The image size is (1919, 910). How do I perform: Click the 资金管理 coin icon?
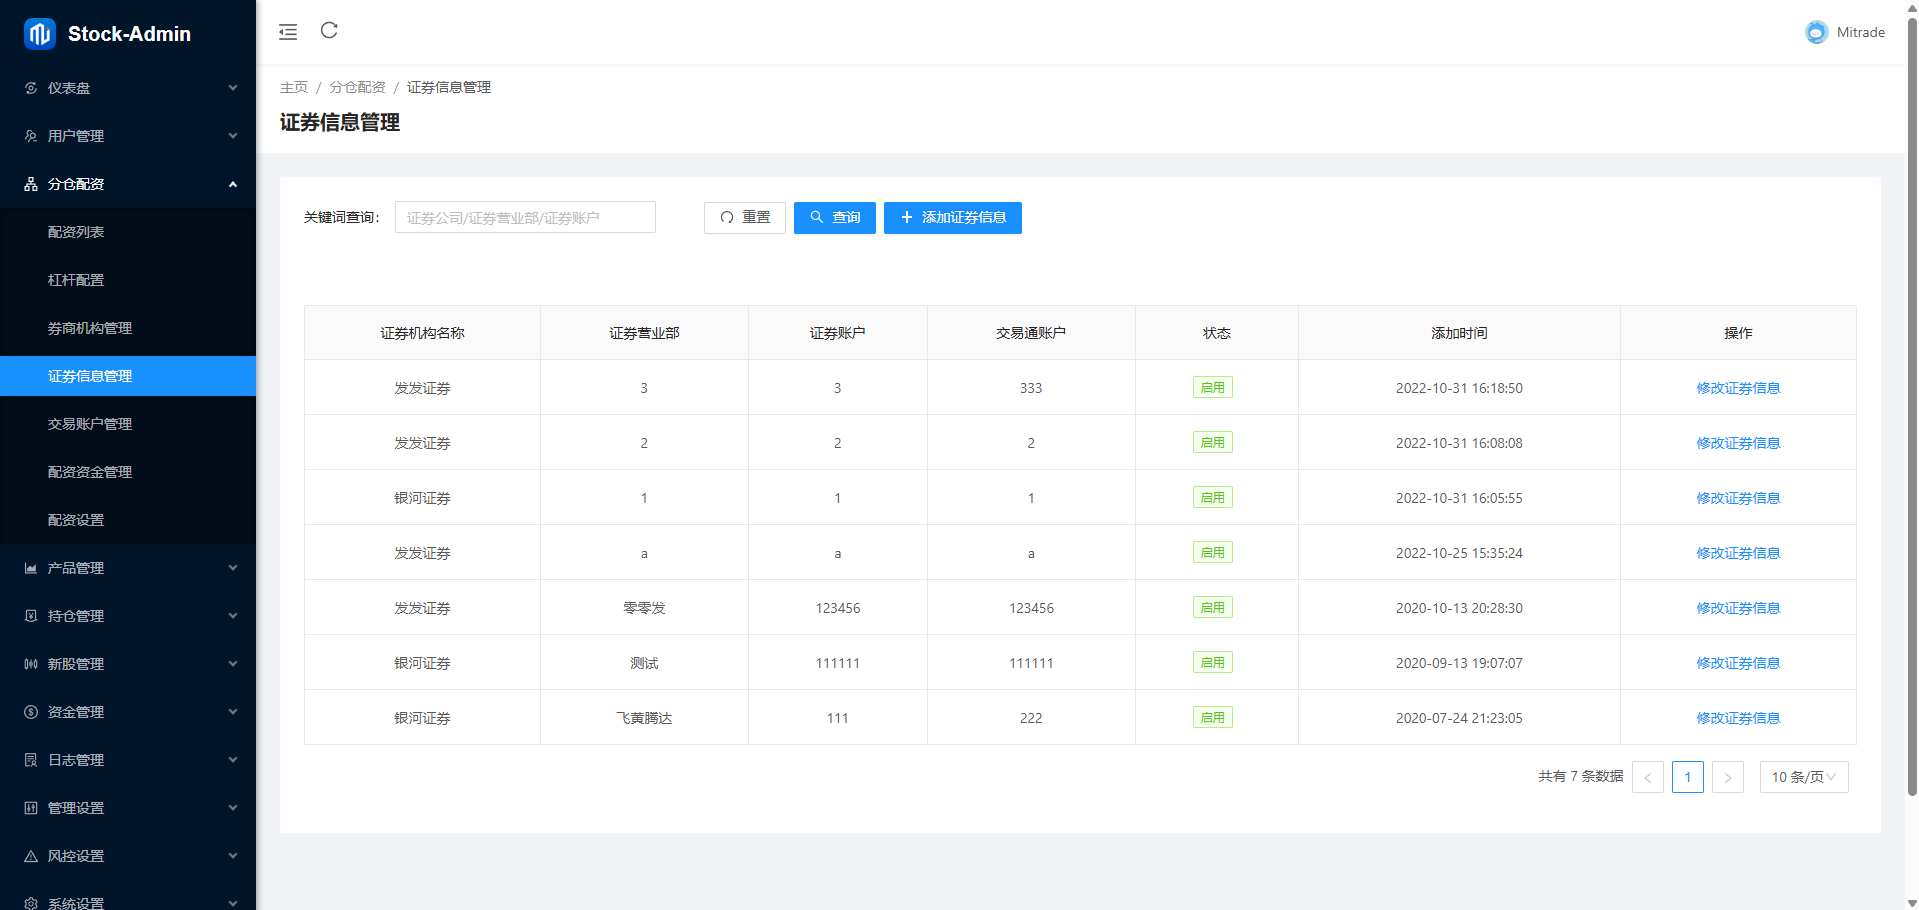tap(31, 712)
